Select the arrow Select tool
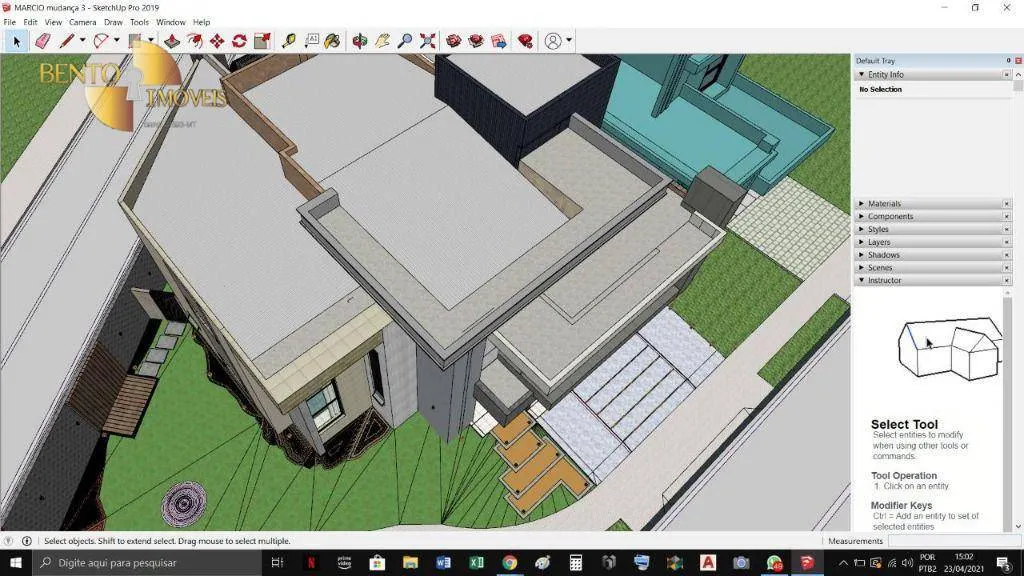This screenshot has width=1024, height=576. (16, 41)
